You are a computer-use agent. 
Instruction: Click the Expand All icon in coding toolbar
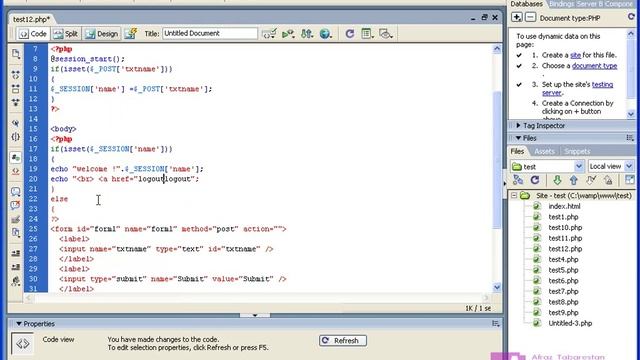(16, 102)
